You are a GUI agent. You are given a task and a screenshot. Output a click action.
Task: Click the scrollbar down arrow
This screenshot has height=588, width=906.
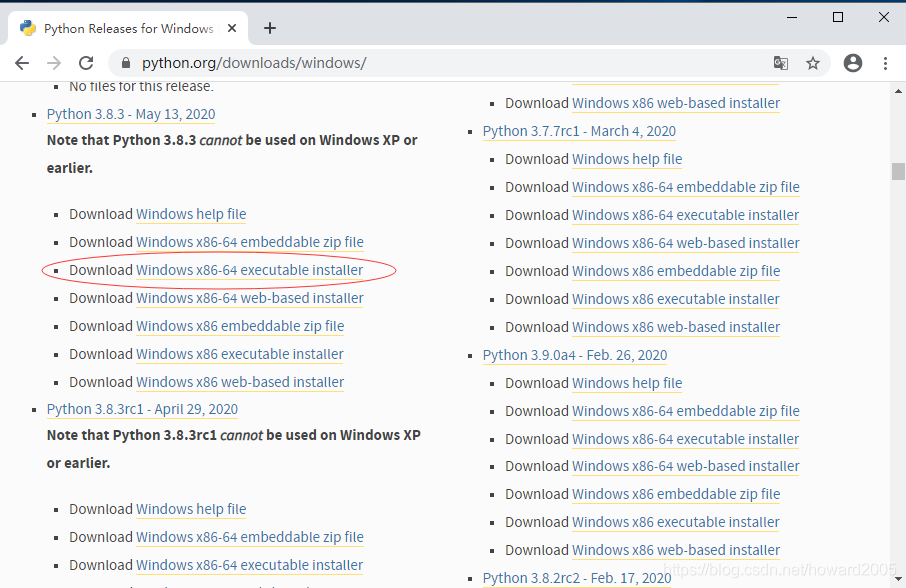point(898,578)
